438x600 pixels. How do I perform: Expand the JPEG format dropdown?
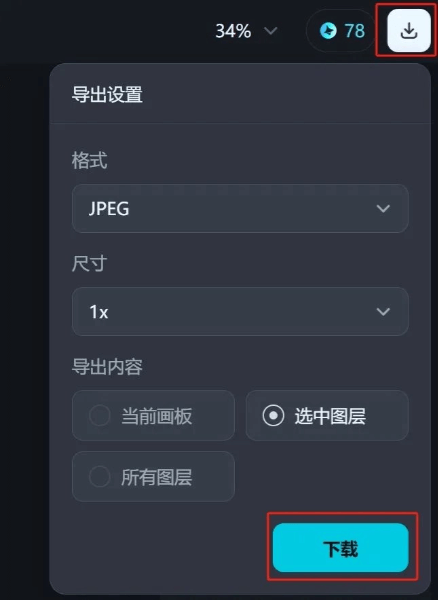[x=240, y=209]
